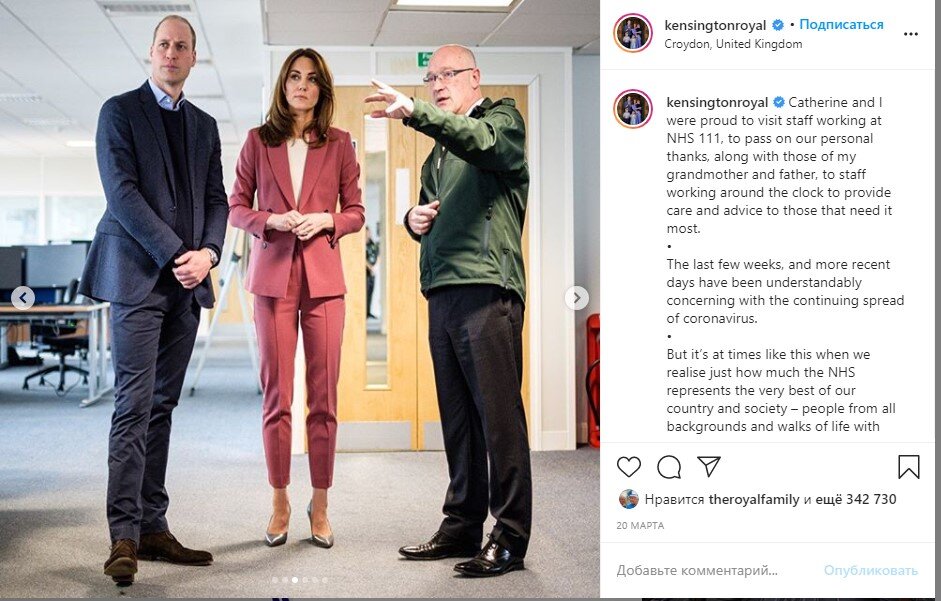Viewport: 941px width, 601px height.
Task: Go to next photo with right arrow
Action: click(x=577, y=297)
